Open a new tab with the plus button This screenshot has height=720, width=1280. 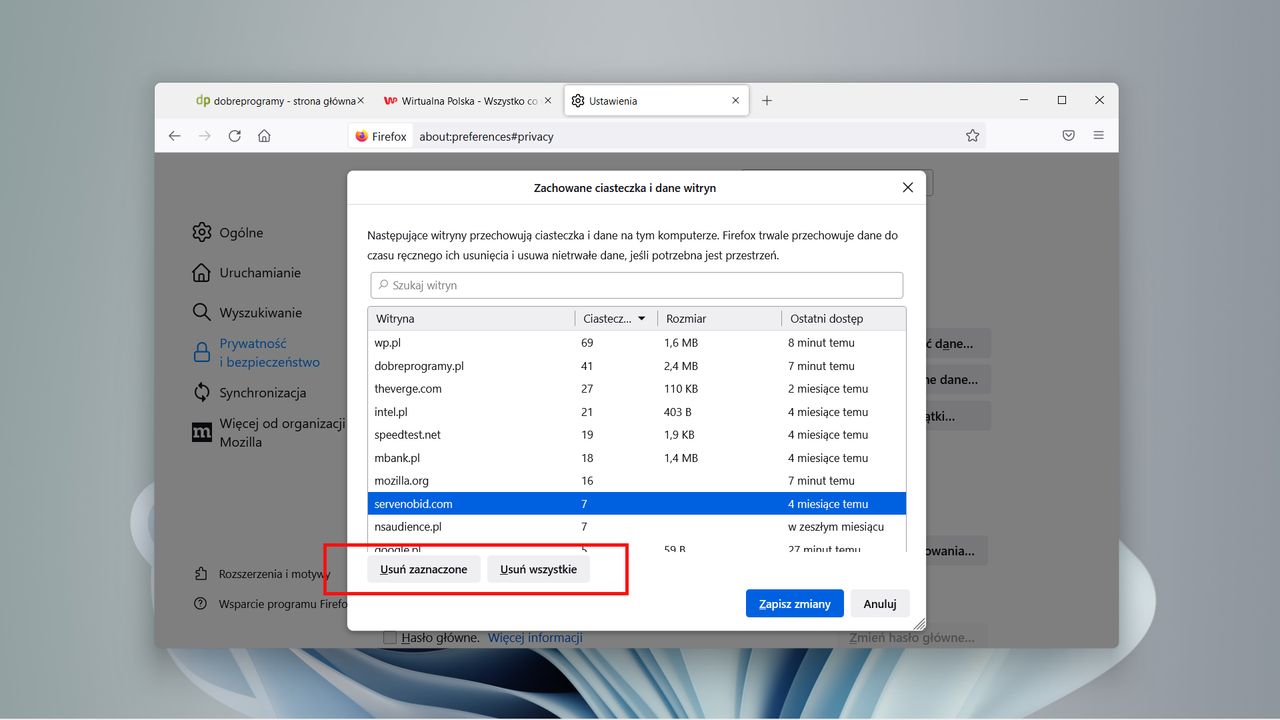(x=766, y=100)
